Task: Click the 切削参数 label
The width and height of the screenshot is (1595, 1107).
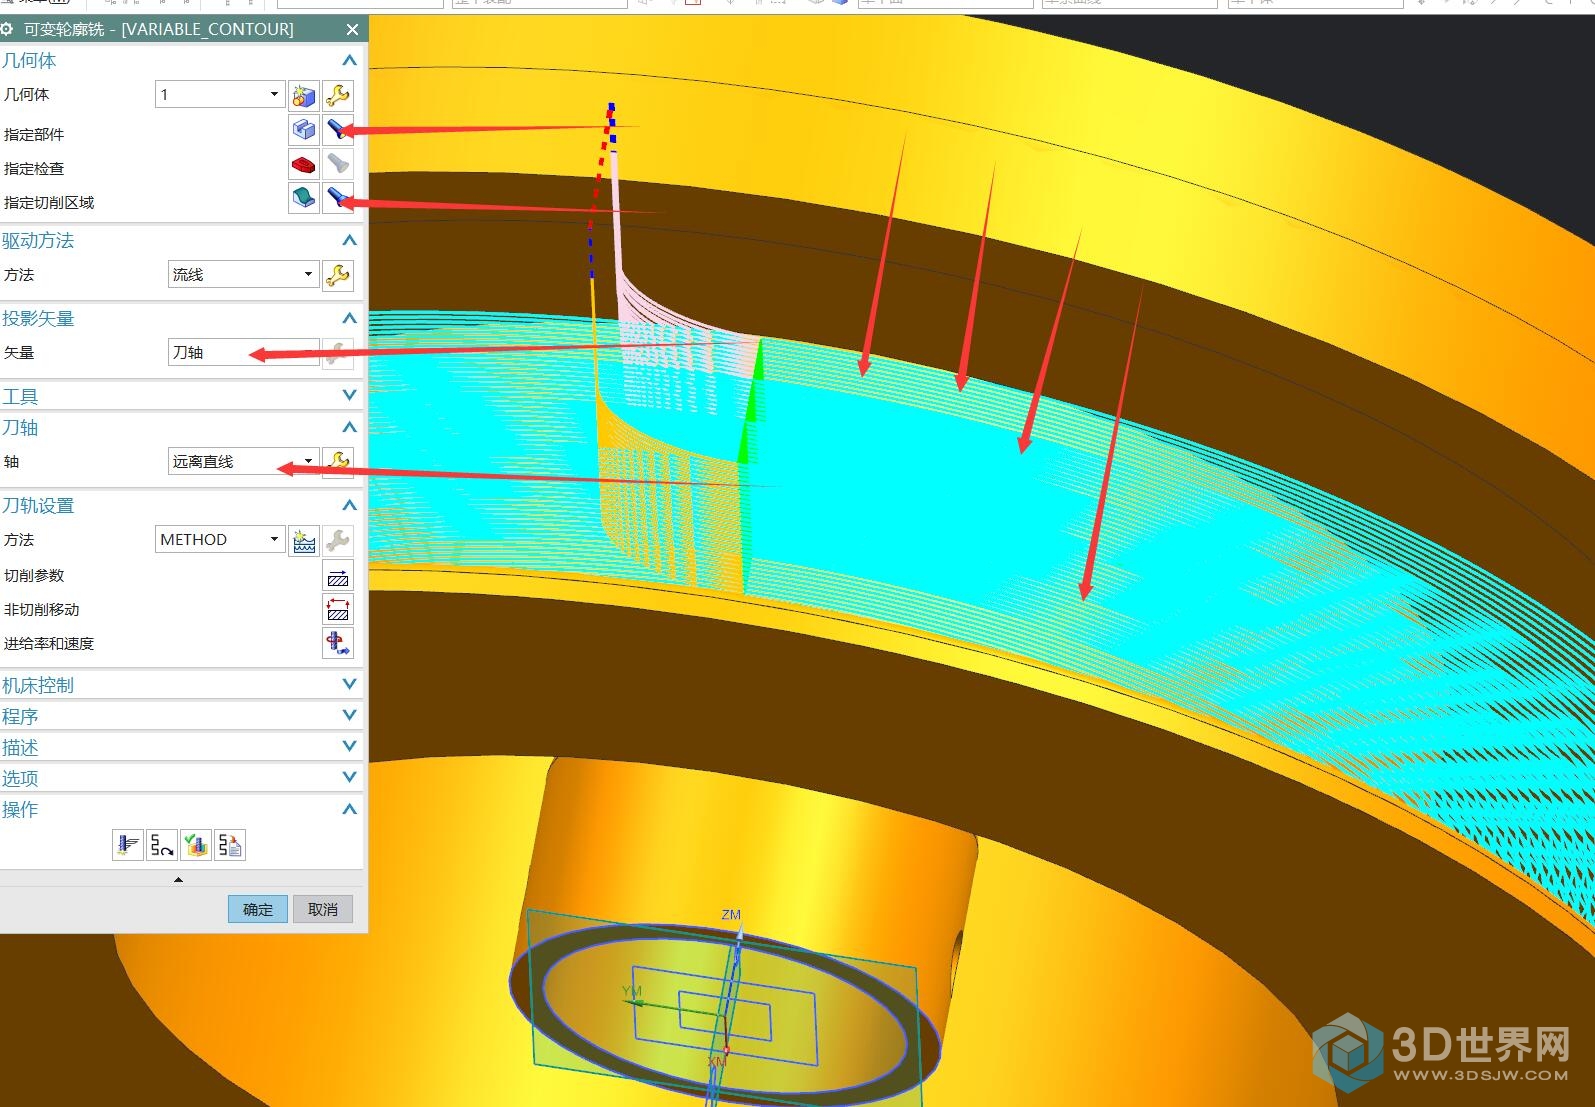Action: point(34,576)
